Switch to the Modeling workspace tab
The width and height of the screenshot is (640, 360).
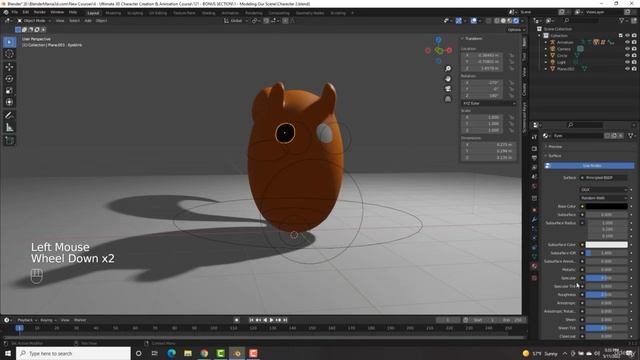point(113,13)
